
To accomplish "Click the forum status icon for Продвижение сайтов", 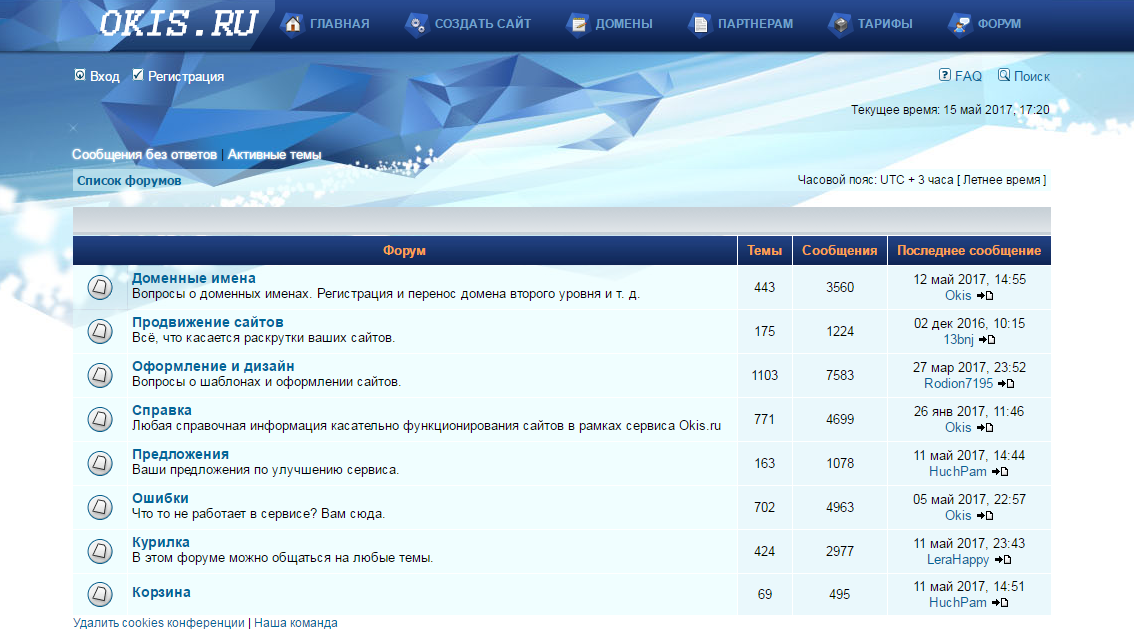I will [x=100, y=331].
